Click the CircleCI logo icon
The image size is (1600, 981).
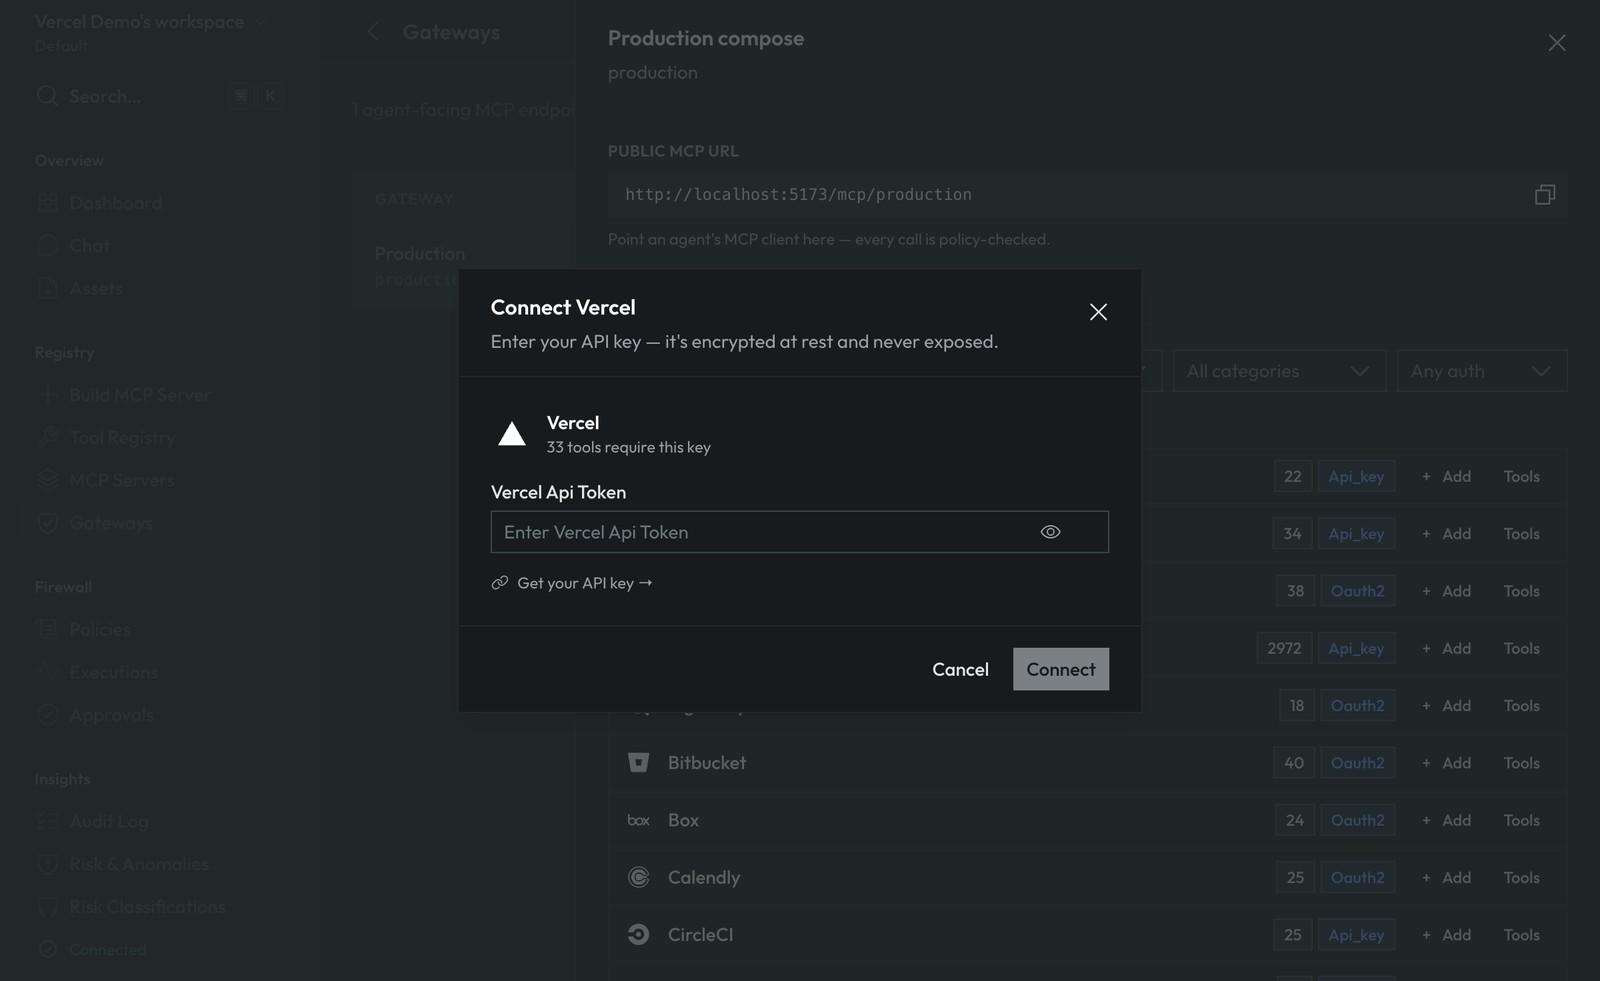[638, 935]
